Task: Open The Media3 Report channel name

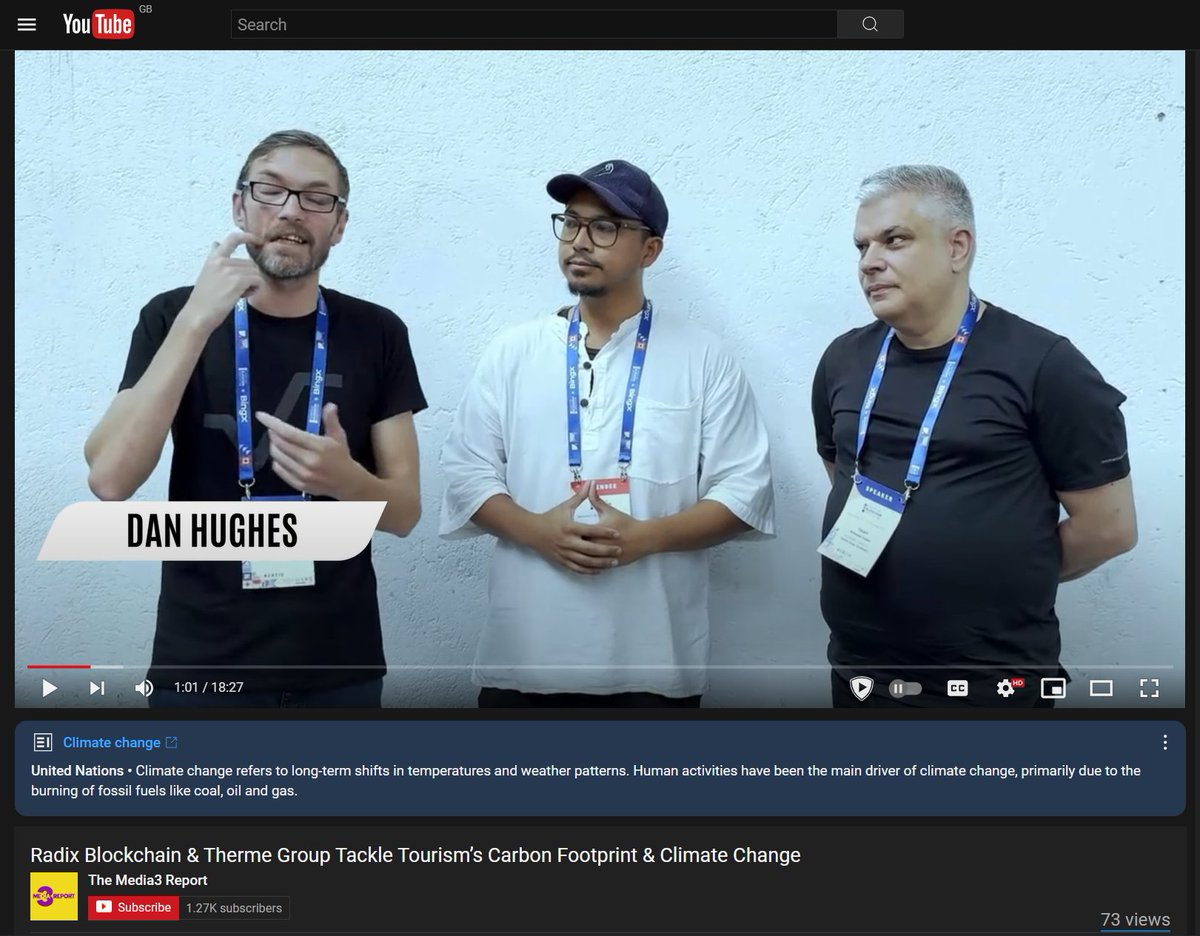Action: tap(148, 880)
